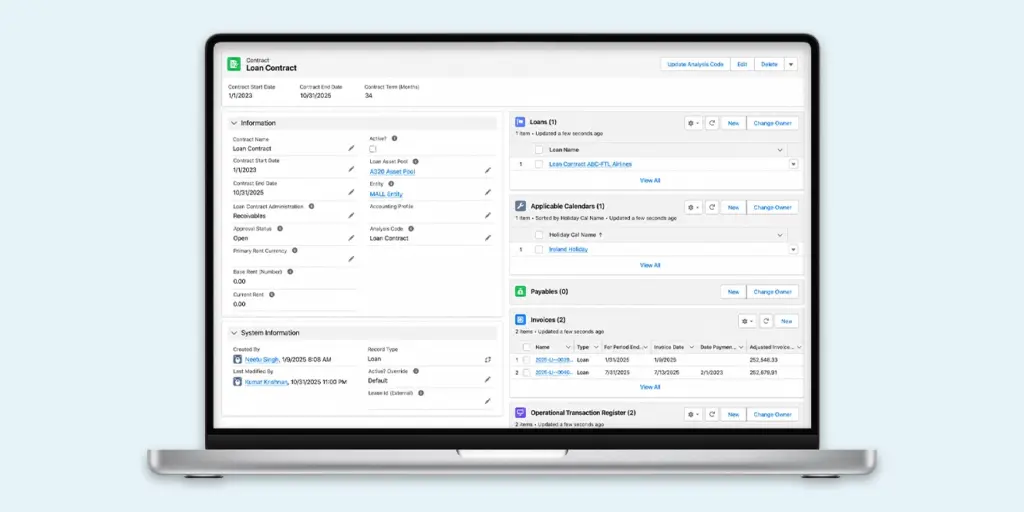Edit Analysis Code via pencil icon
This screenshot has height=512, width=1024.
coord(488,238)
